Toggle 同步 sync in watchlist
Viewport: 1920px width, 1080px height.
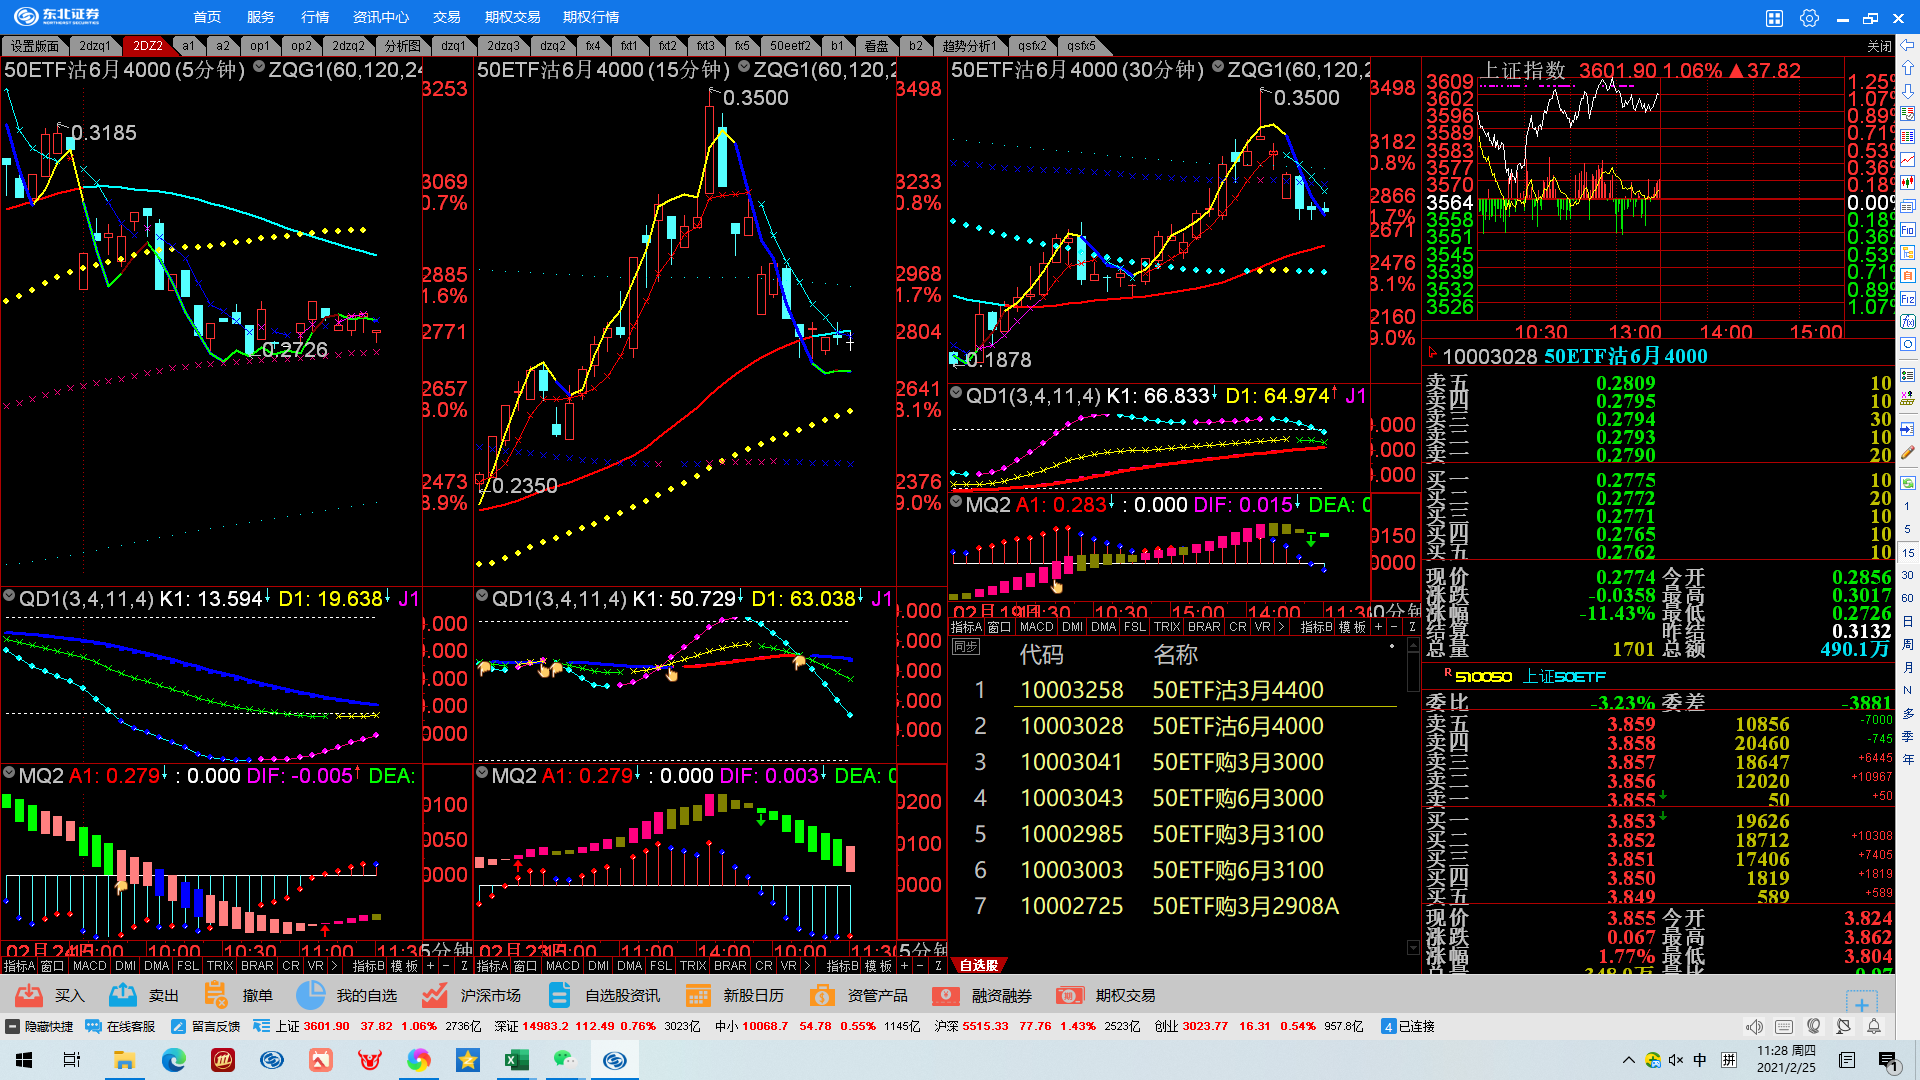pos(965,647)
